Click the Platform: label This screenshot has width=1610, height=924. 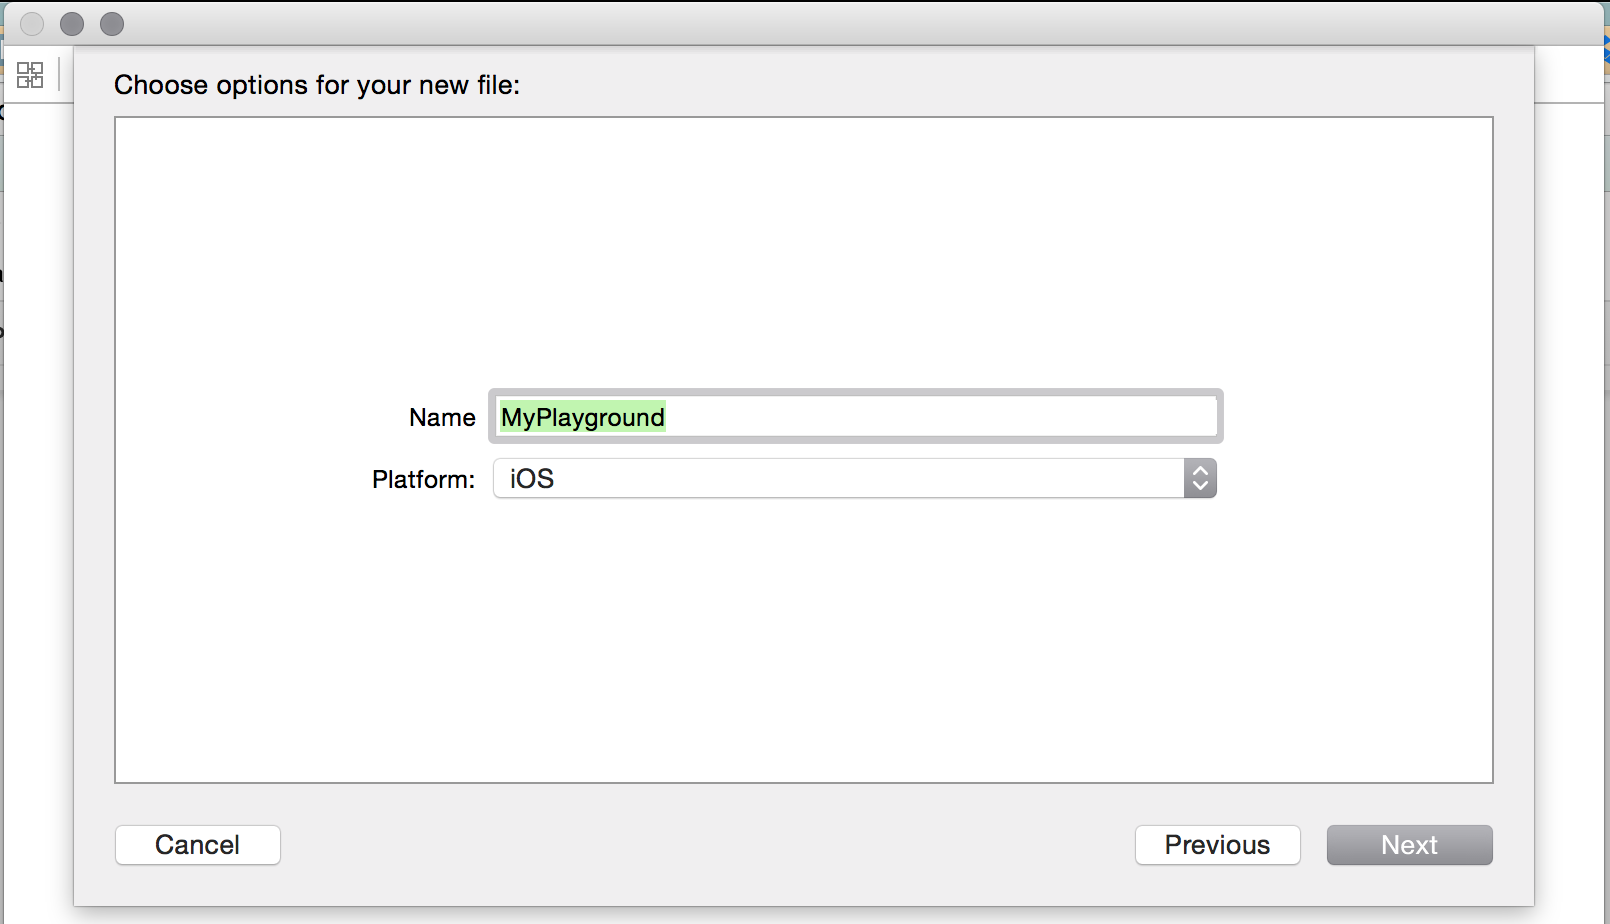tap(423, 479)
